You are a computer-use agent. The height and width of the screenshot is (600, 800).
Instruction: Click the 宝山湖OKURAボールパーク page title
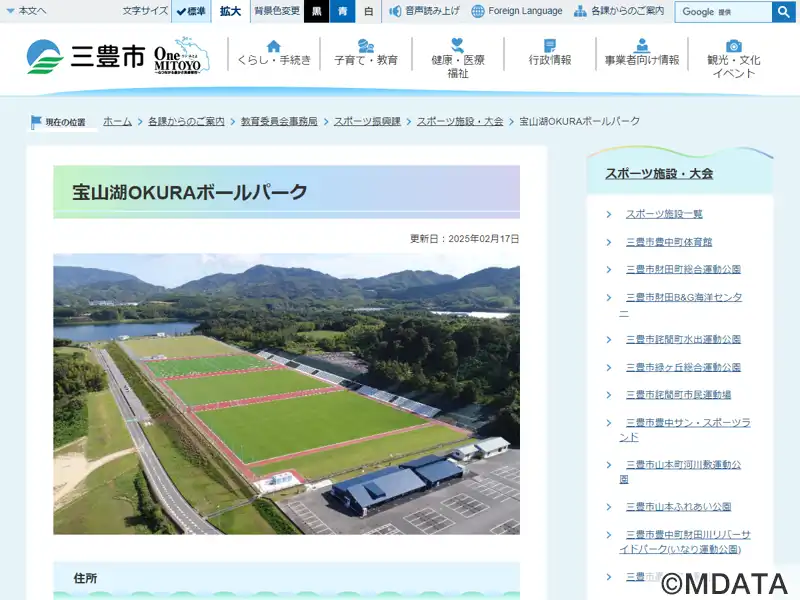(189, 192)
